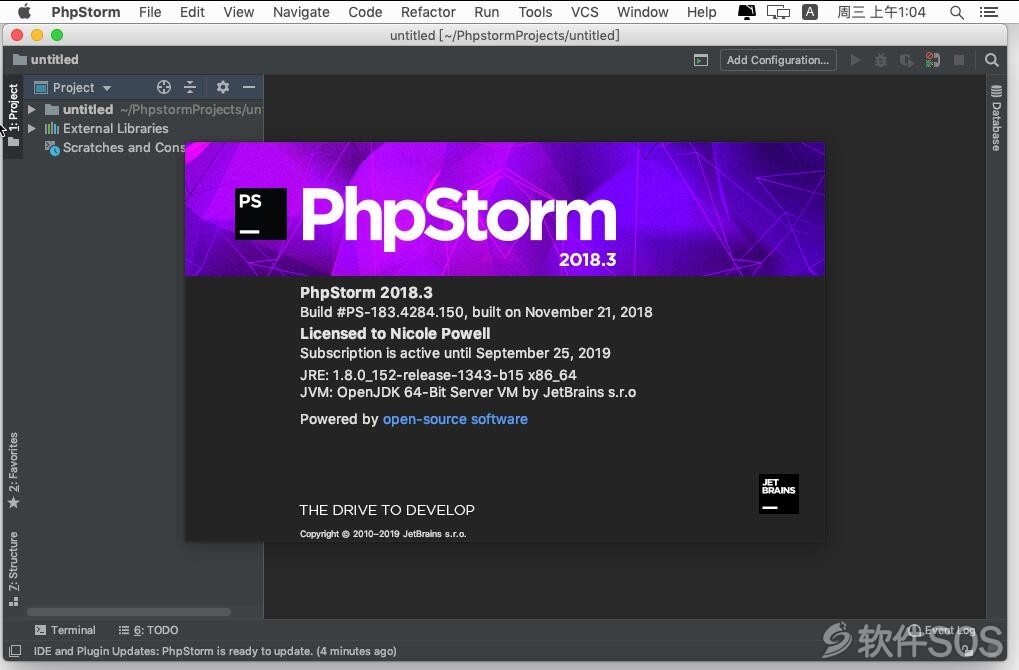The height and width of the screenshot is (670, 1019).
Task: Open the Apple menu
Action: coord(23,12)
